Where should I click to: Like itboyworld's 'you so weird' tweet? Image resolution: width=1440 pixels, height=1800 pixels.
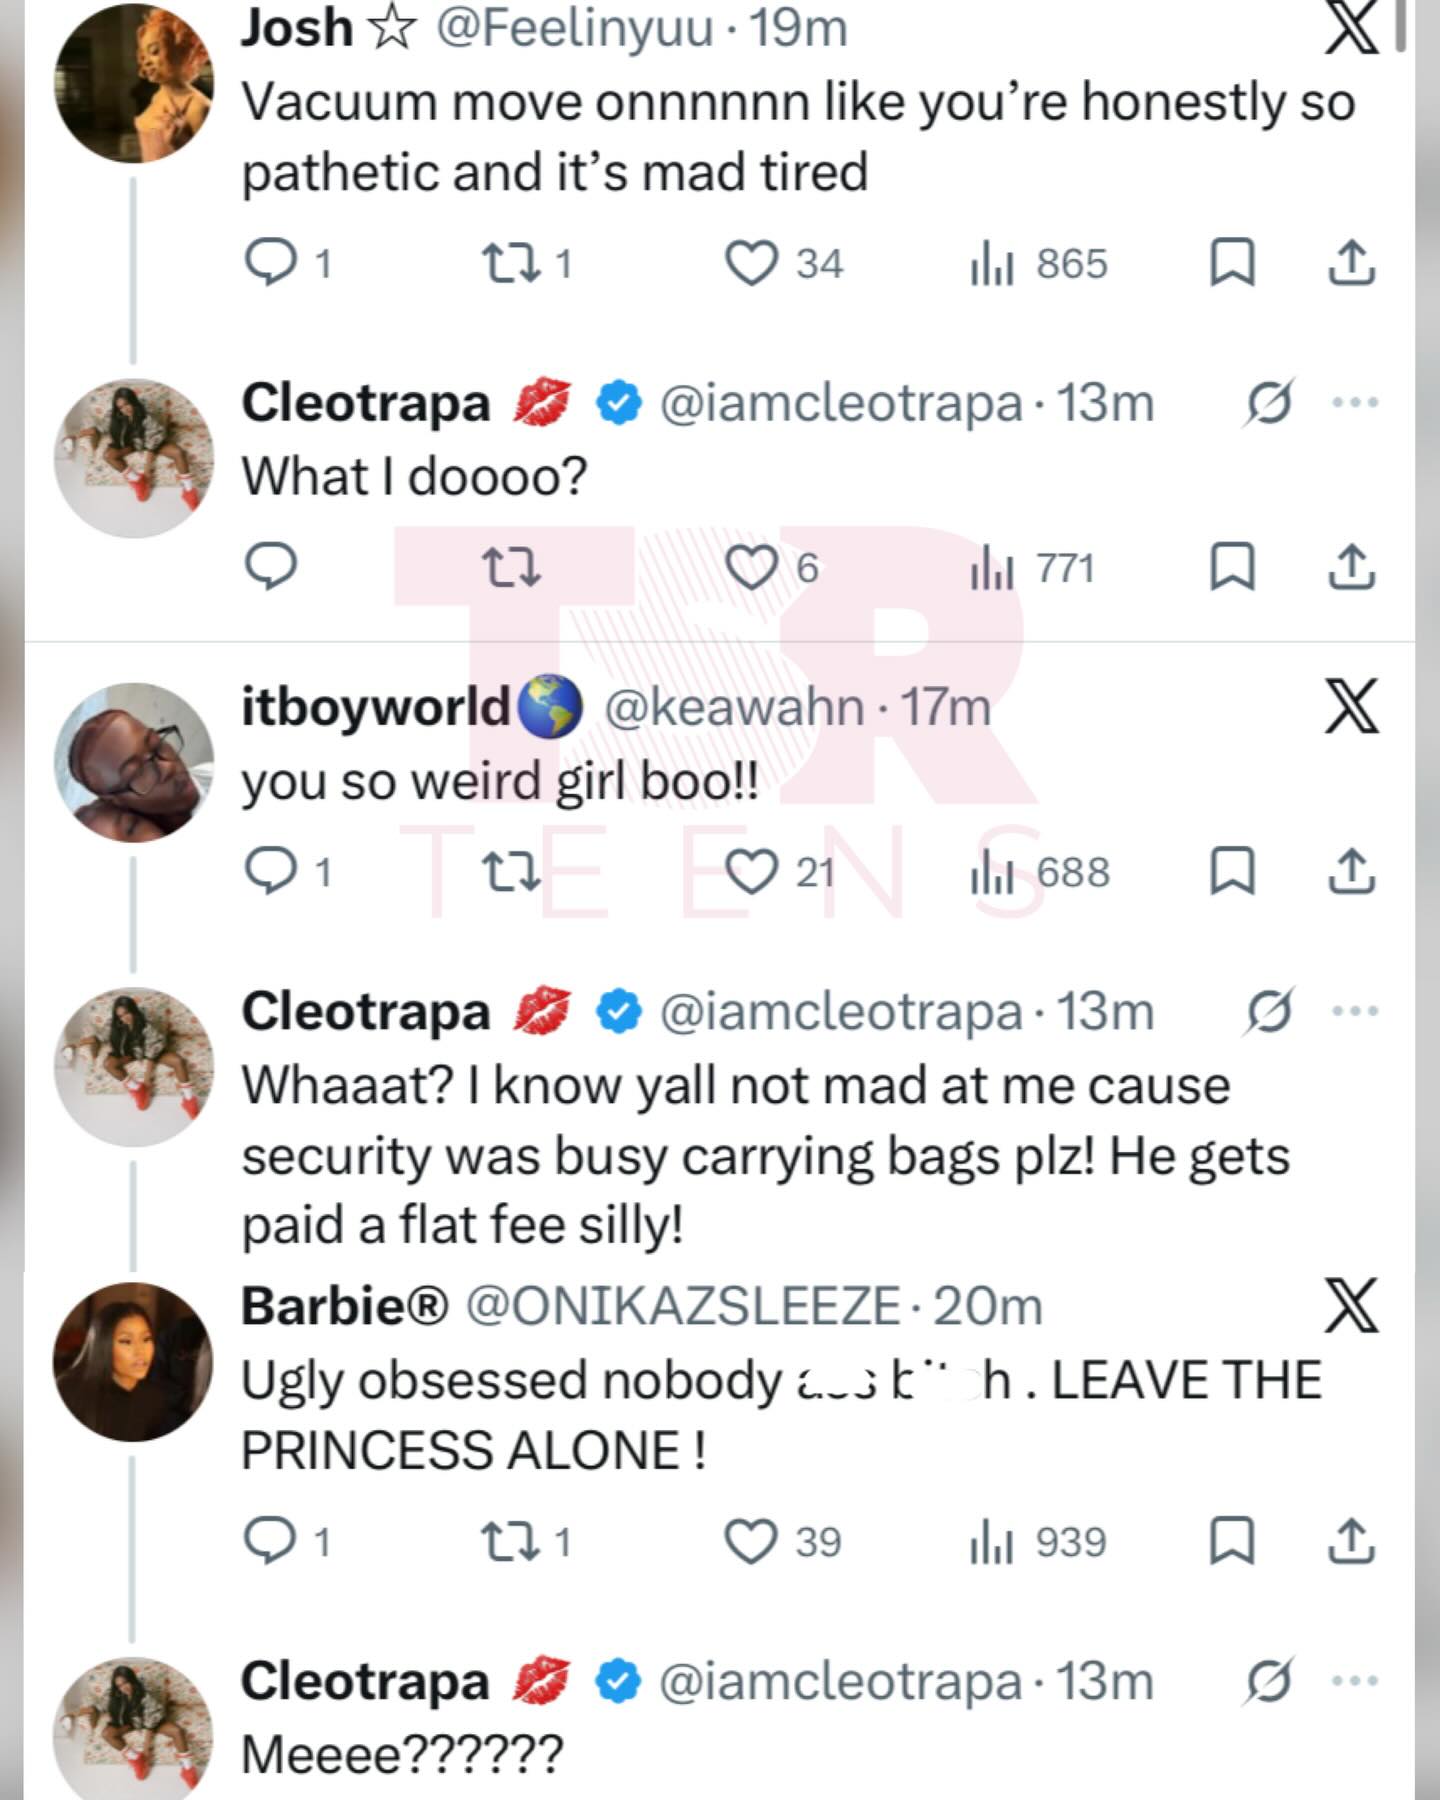click(751, 872)
